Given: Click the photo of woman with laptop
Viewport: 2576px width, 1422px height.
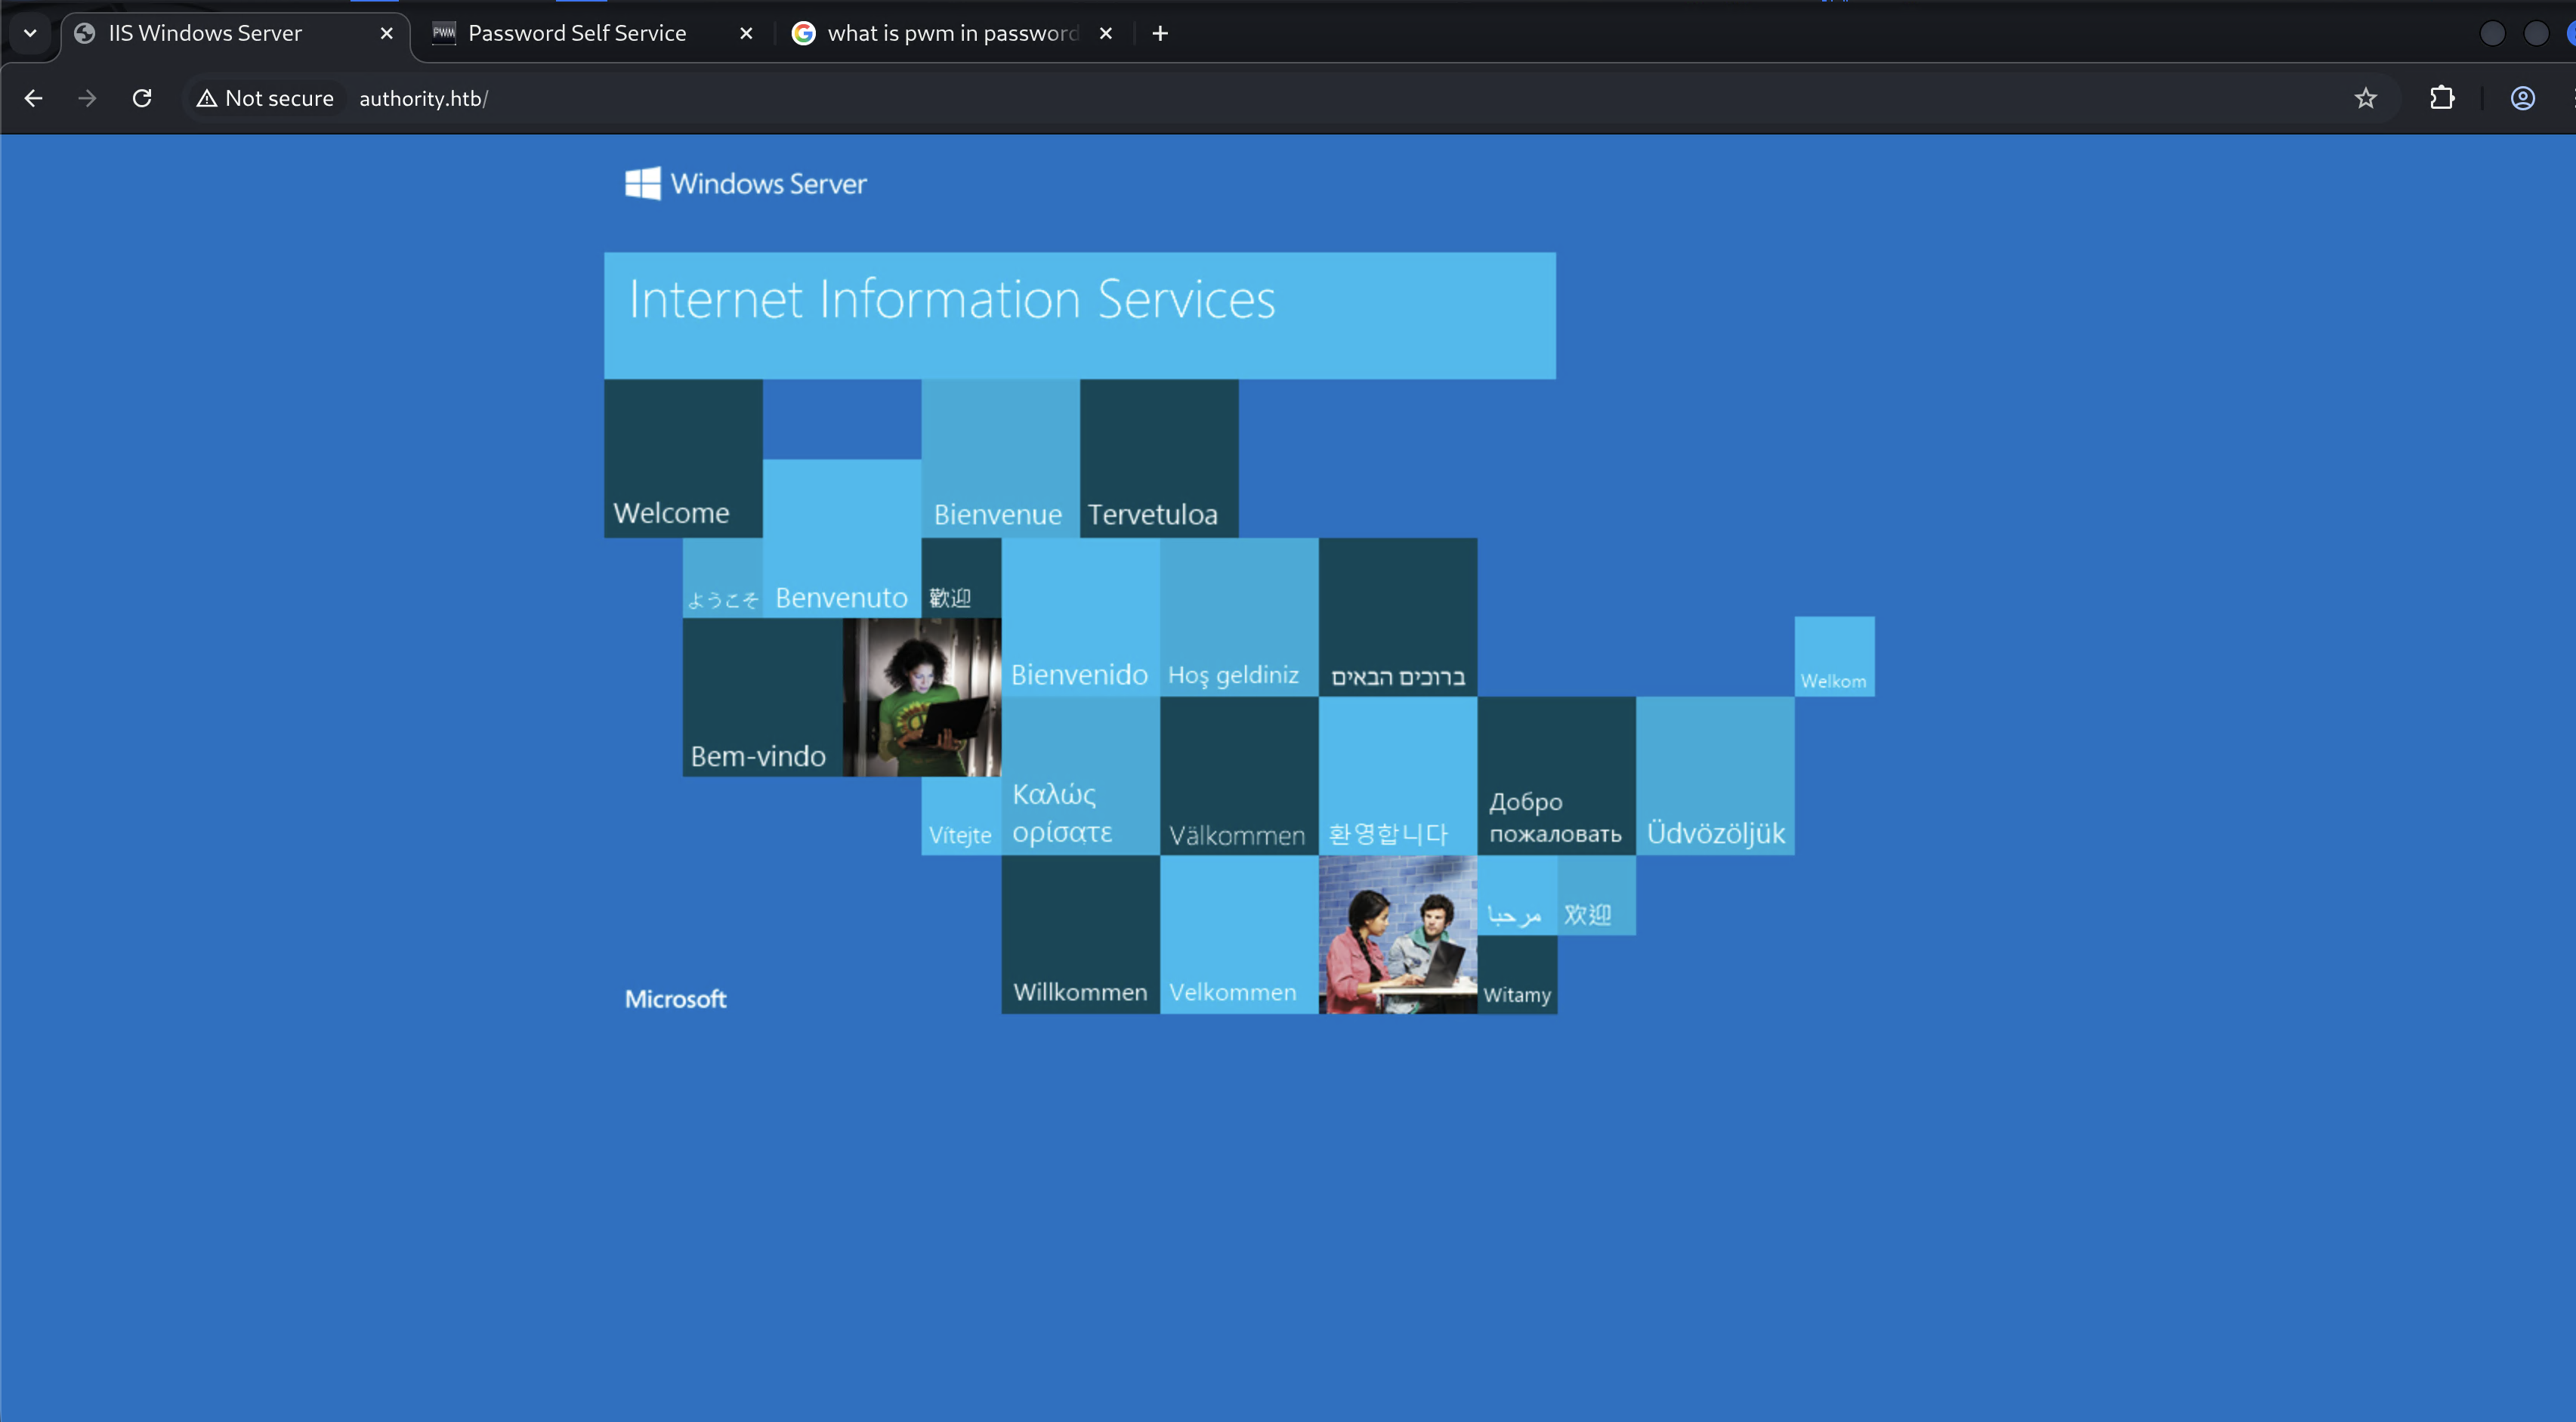Looking at the screenshot, I should click(x=922, y=697).
